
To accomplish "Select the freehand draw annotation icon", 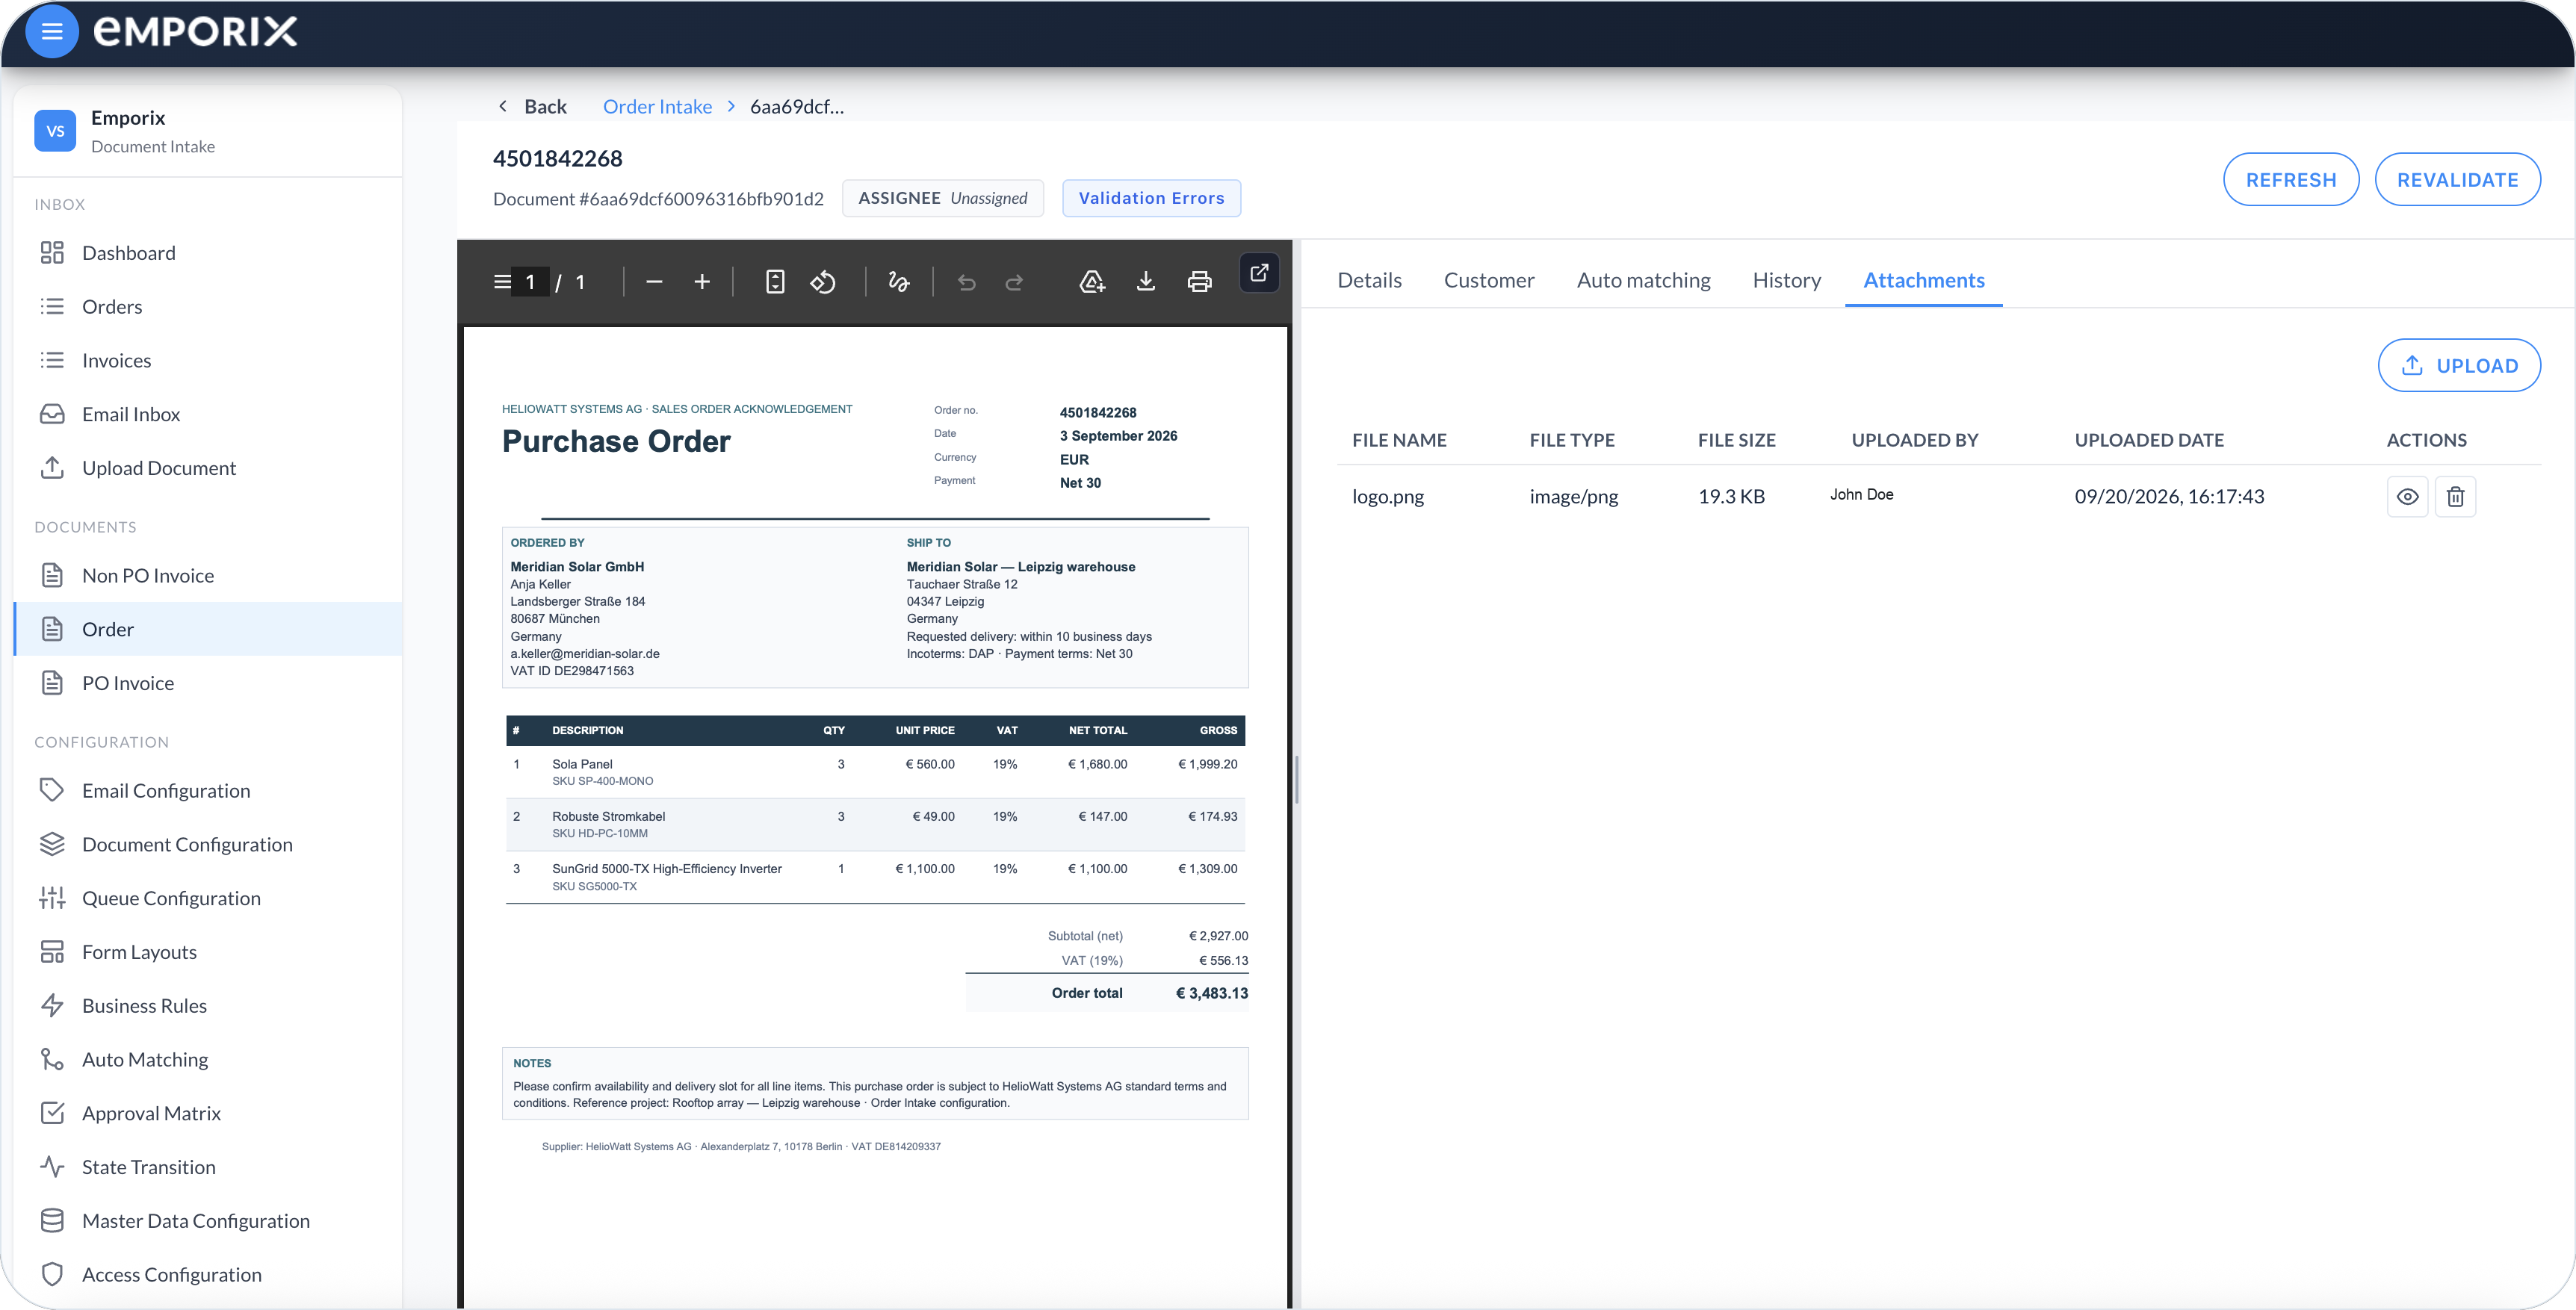I will coord(899,282).
